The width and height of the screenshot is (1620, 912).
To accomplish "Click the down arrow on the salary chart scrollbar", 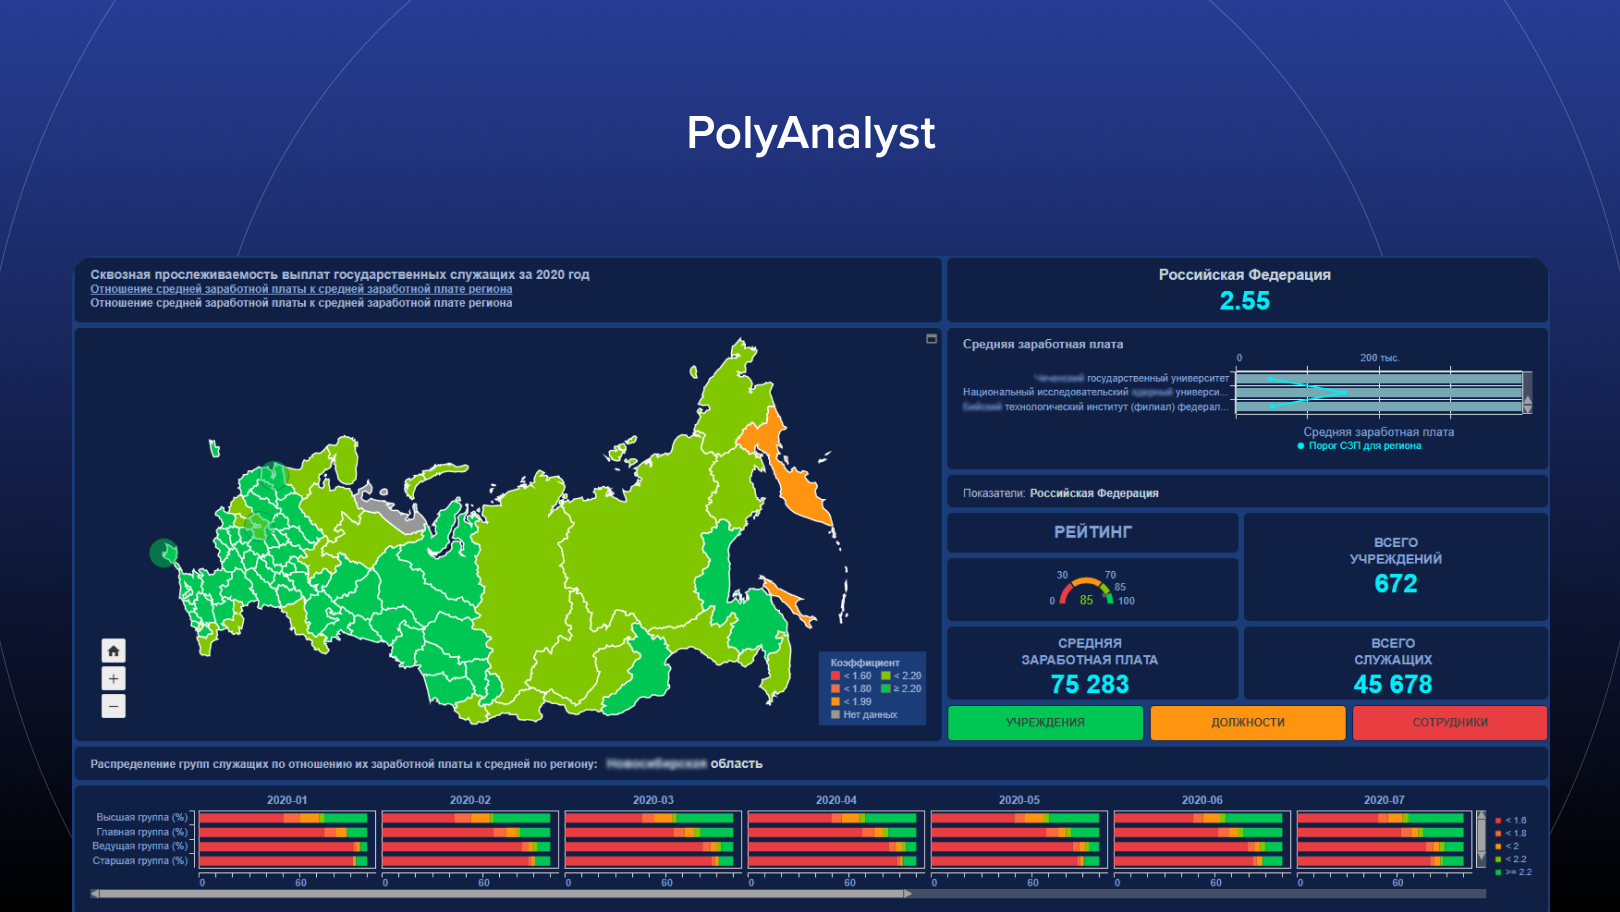I will click(1528, 409).
